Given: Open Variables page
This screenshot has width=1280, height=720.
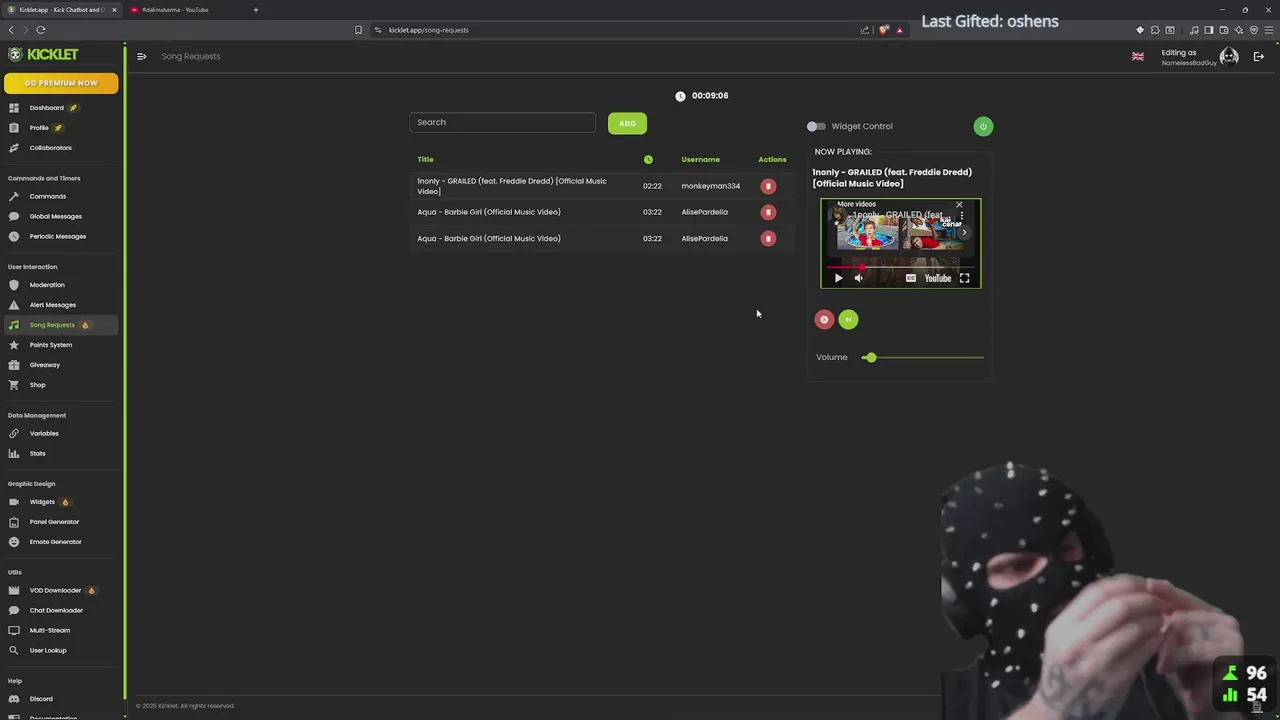Looking at the screenshot, I should pos(44,433).
